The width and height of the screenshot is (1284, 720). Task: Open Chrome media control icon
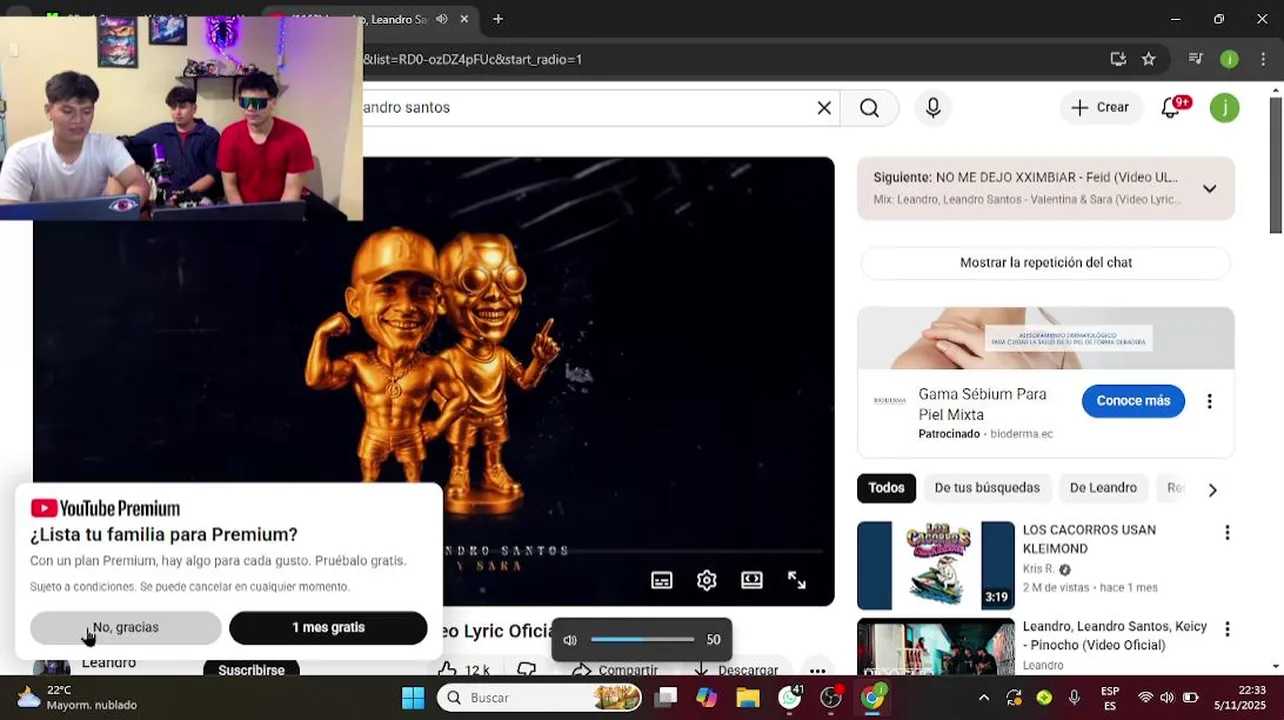(x=1195, y=59)
